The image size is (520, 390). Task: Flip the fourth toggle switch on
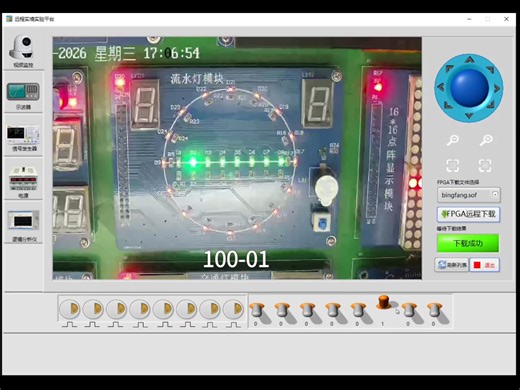(x=333, y=310)
